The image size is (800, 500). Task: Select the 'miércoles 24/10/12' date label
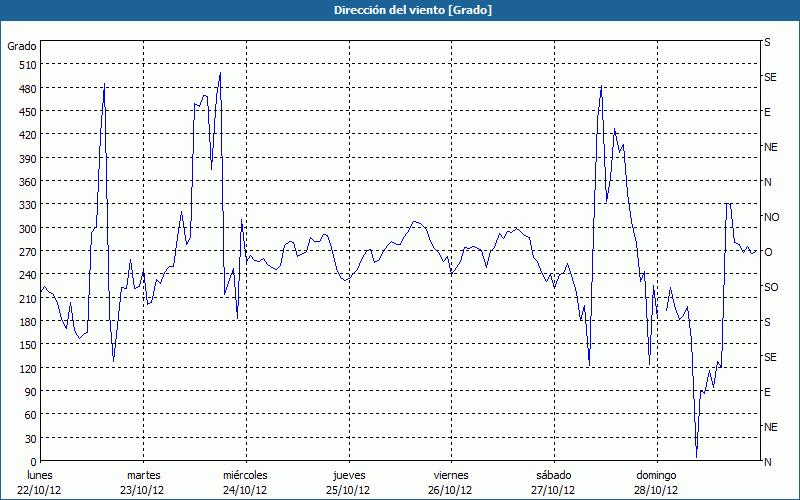coord(245,482)
